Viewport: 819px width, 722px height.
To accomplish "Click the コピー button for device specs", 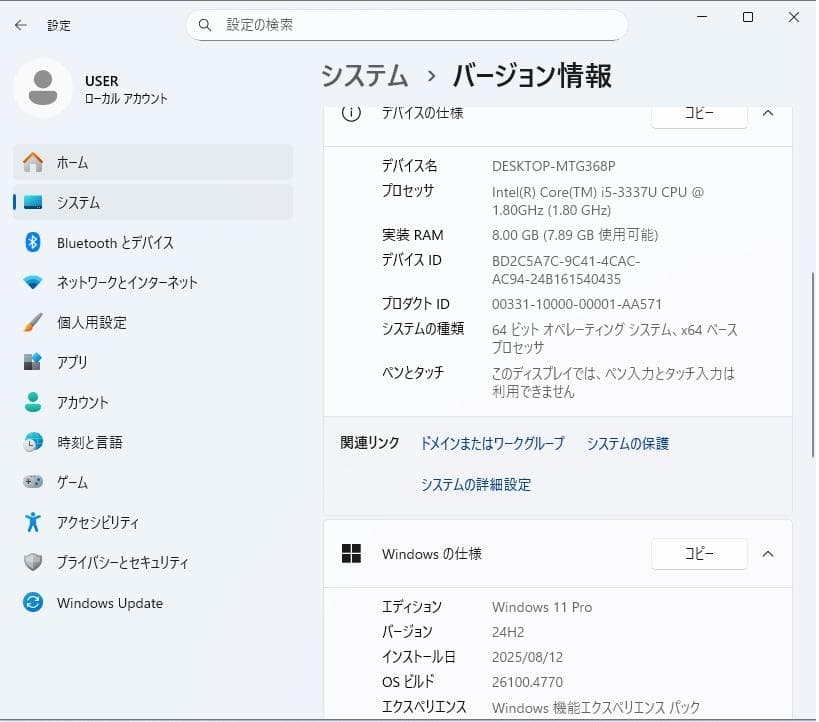I will coord(698,114).
